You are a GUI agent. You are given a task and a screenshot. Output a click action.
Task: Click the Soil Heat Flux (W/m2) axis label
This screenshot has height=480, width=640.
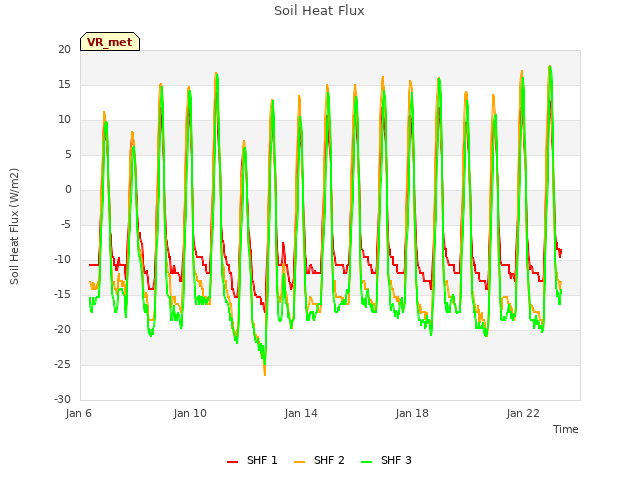pyautogui.click(x=14, y=226)
